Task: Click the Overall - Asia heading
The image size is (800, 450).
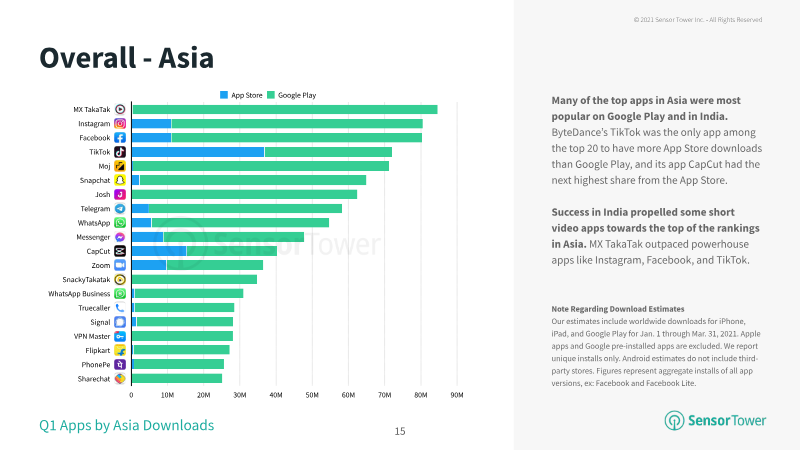Action: [x=127, y=58]
